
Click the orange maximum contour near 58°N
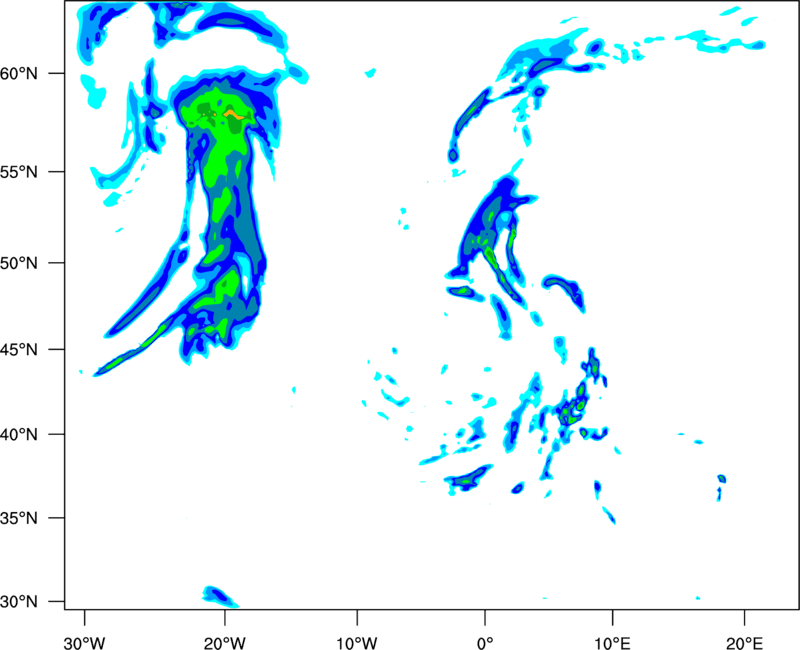click(x=235, y=114)
